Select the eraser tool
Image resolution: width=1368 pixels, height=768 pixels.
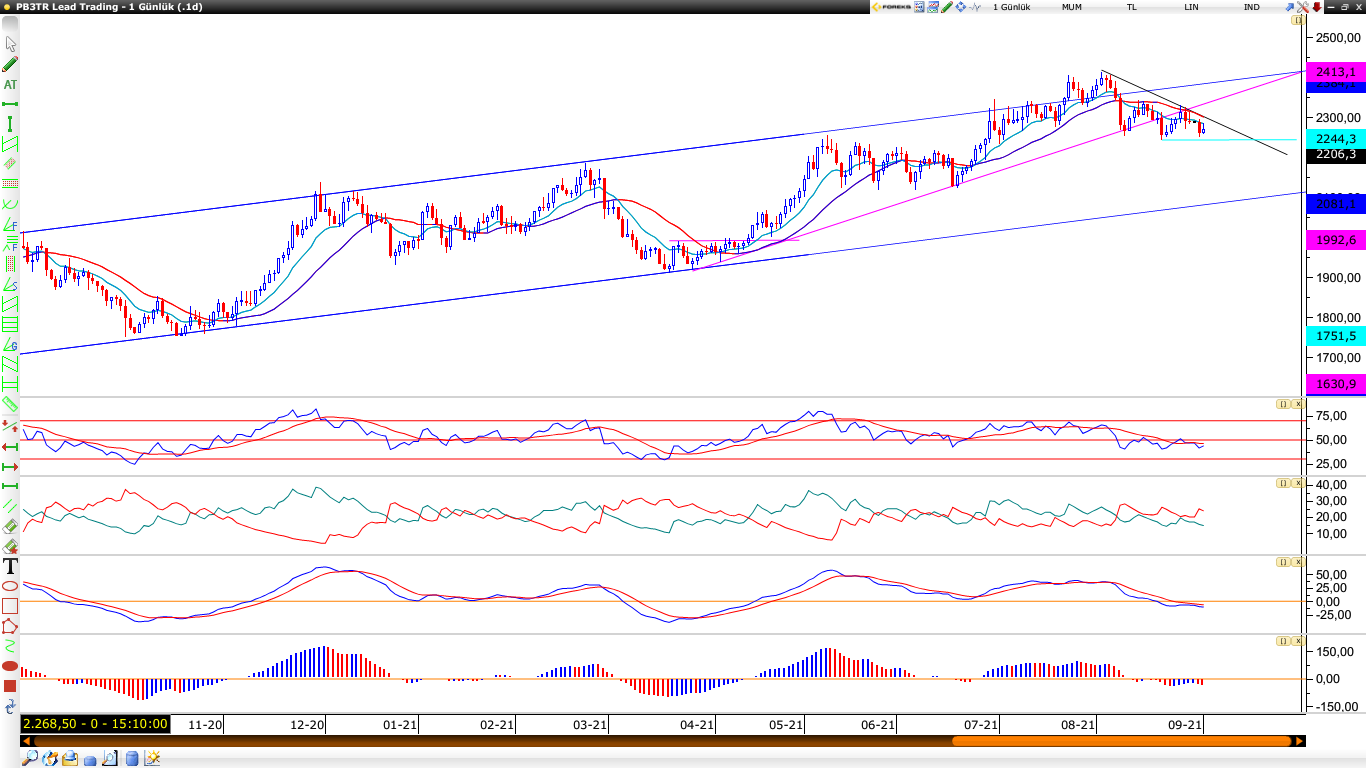click(10, 526)
